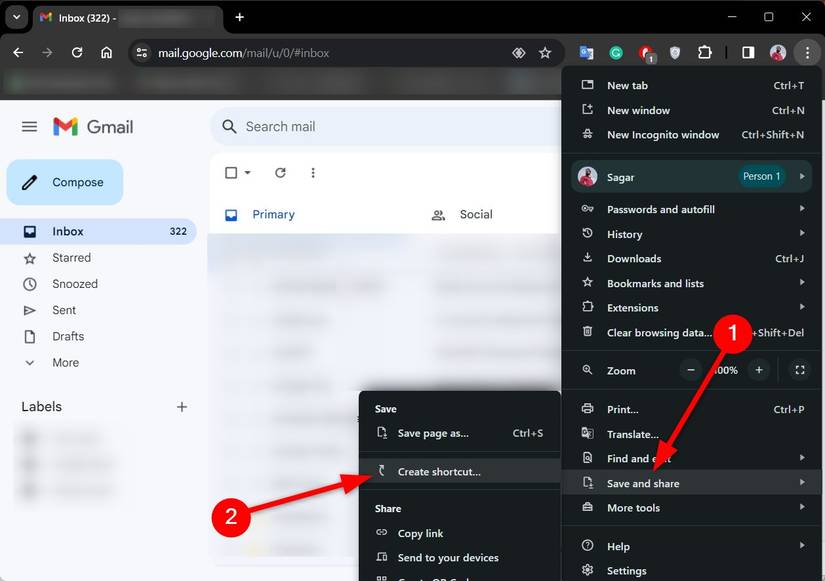
Task: Open the Social inbox tab
Action: tap(475, 215)
